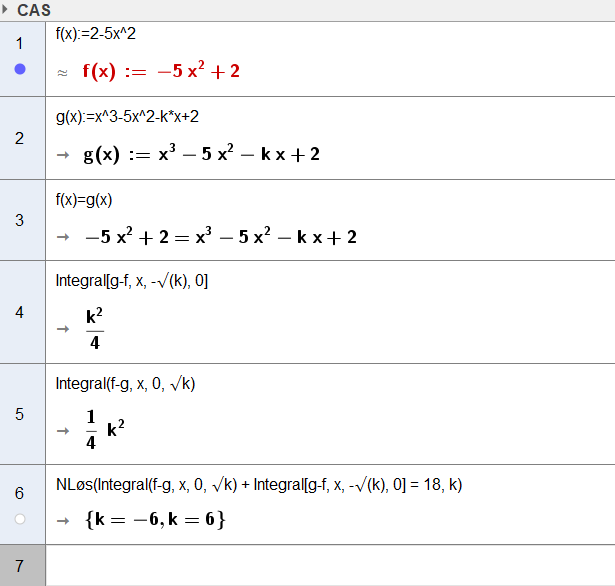Click the k²/4 output in row 4
615x586 pixels.
point(95,329)
